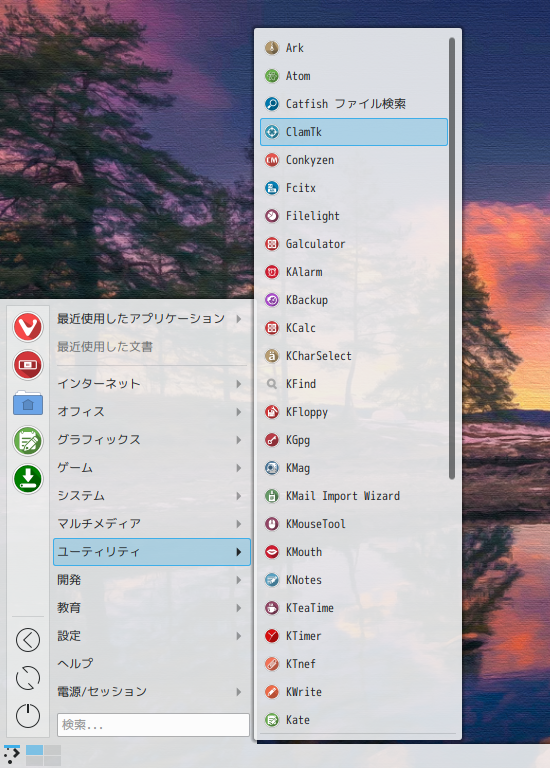
Task: Click the power shutdown icon
Action: [x=28, y=716]
